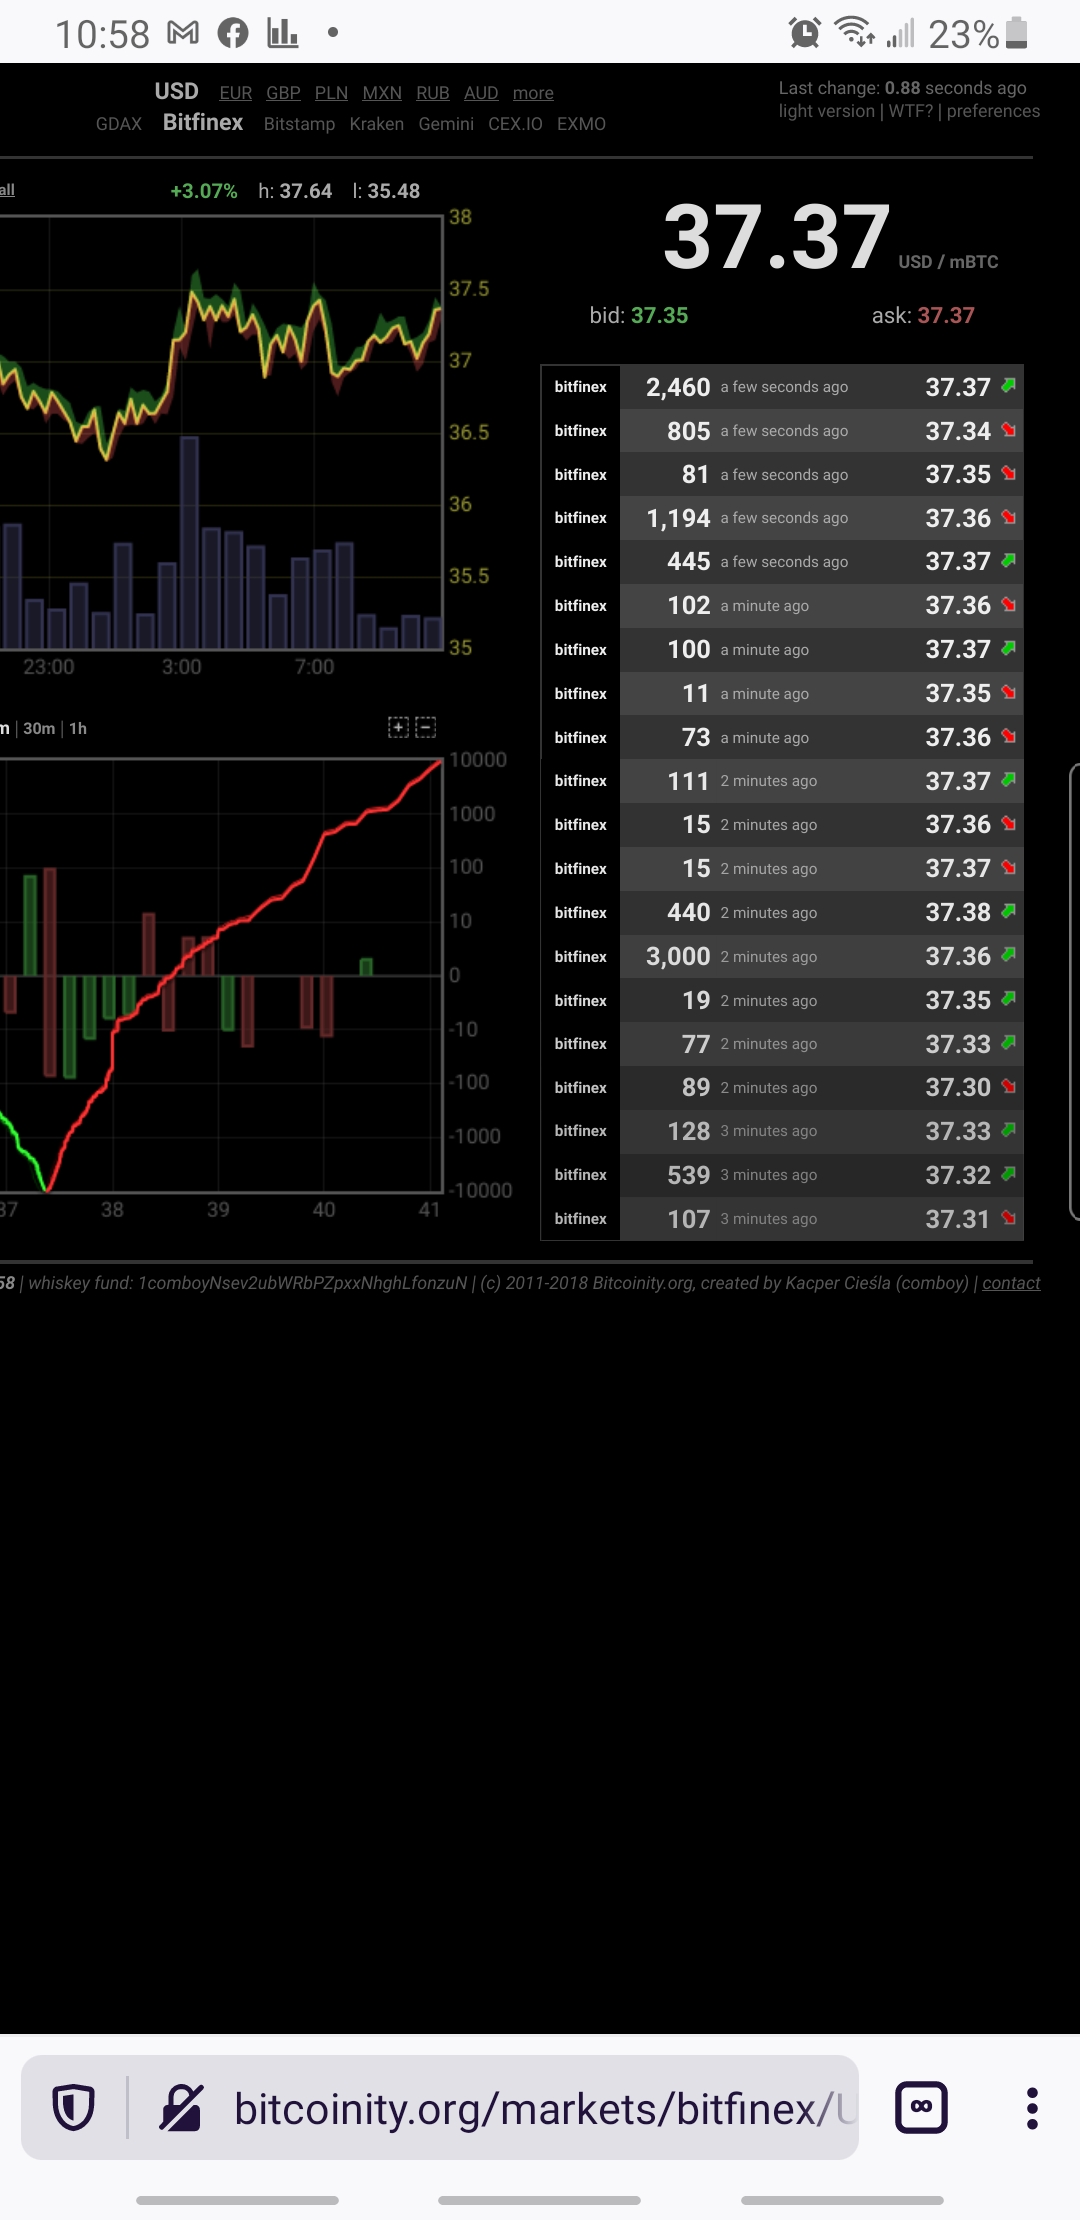The image size is (1080, 2220).
Task: Click the 539 trade amount
Action: pos(689,1175)
